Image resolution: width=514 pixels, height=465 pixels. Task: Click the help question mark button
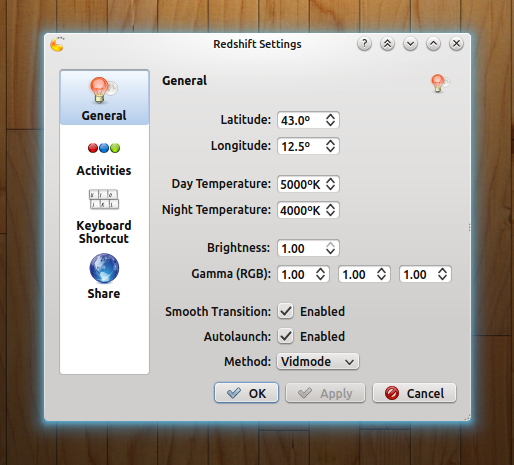[x=364, y=44]
